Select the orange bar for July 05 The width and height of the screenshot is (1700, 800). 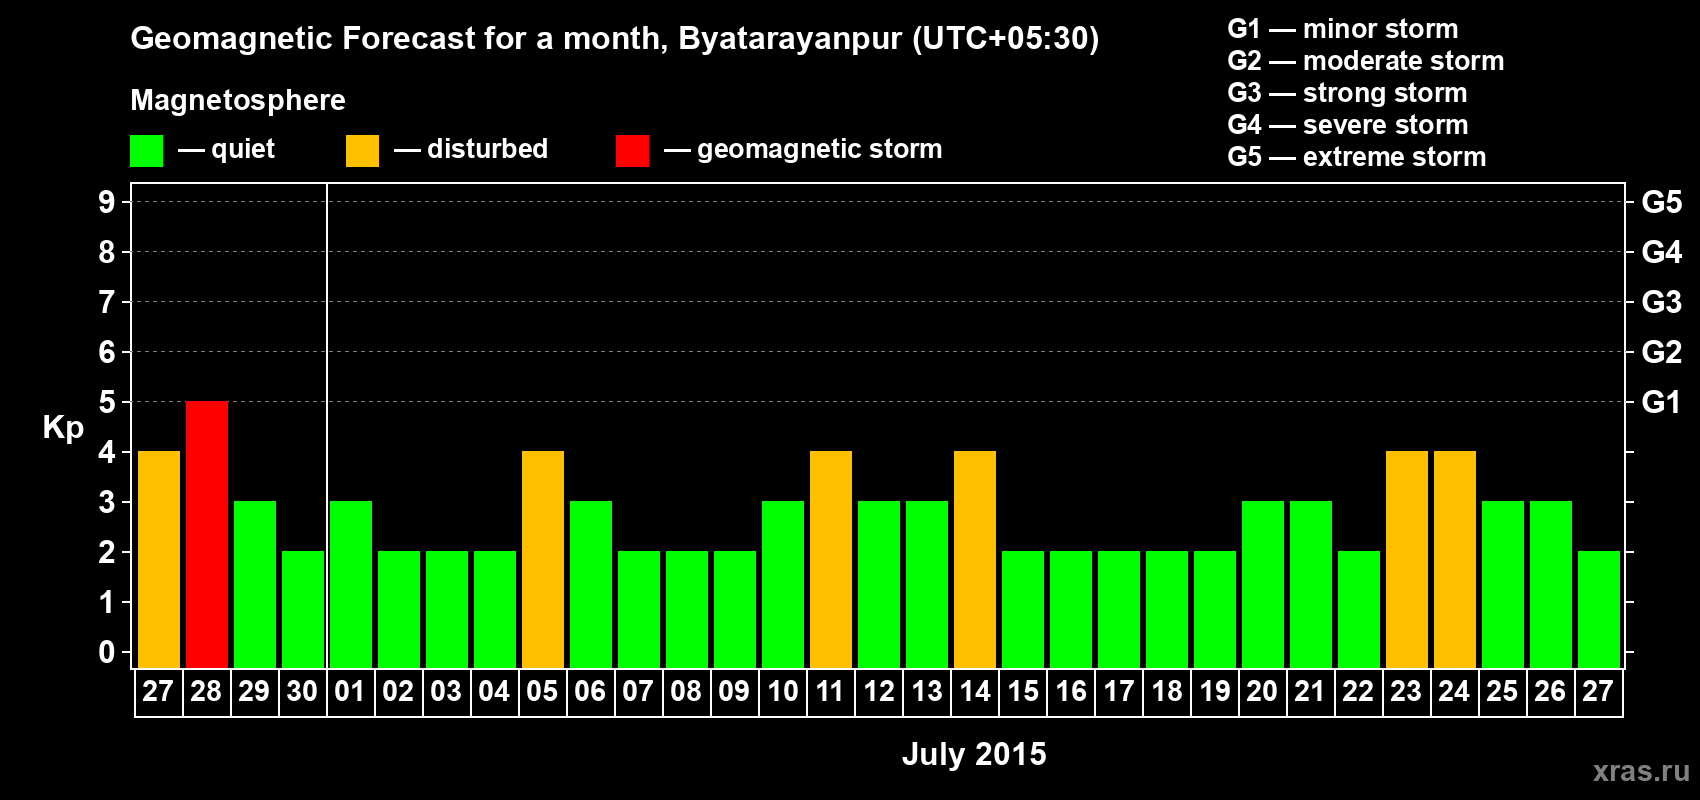pyautogui.click(x=543, y=560)
